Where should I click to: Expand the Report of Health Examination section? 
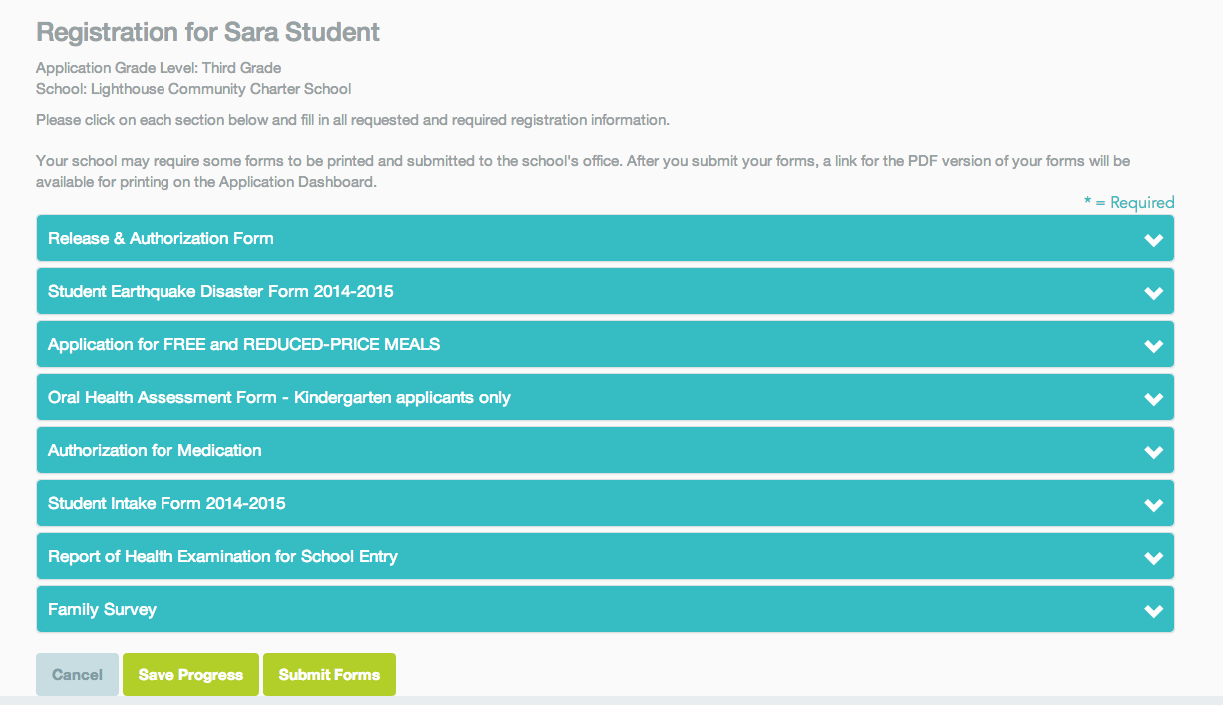pos(605,556)
